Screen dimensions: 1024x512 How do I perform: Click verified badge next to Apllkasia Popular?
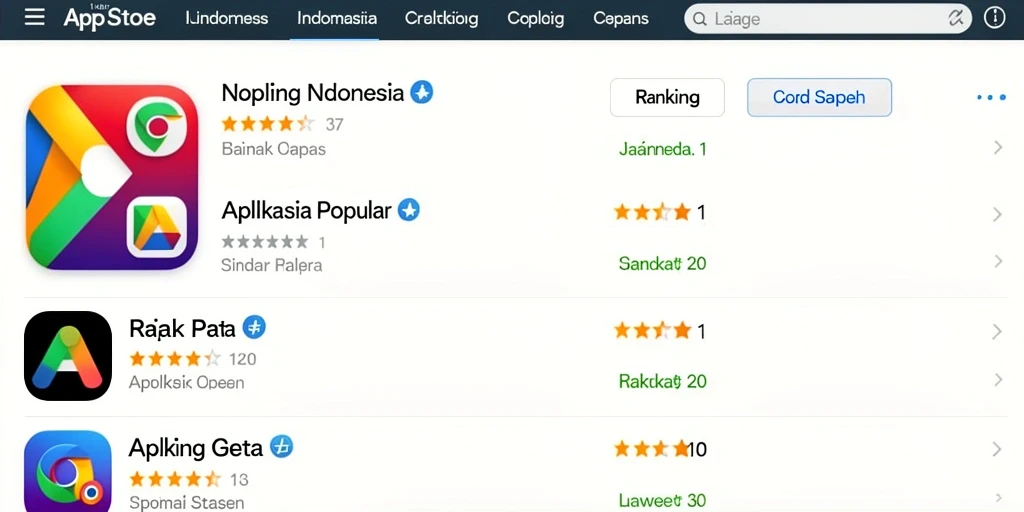[x=409, y=210]
